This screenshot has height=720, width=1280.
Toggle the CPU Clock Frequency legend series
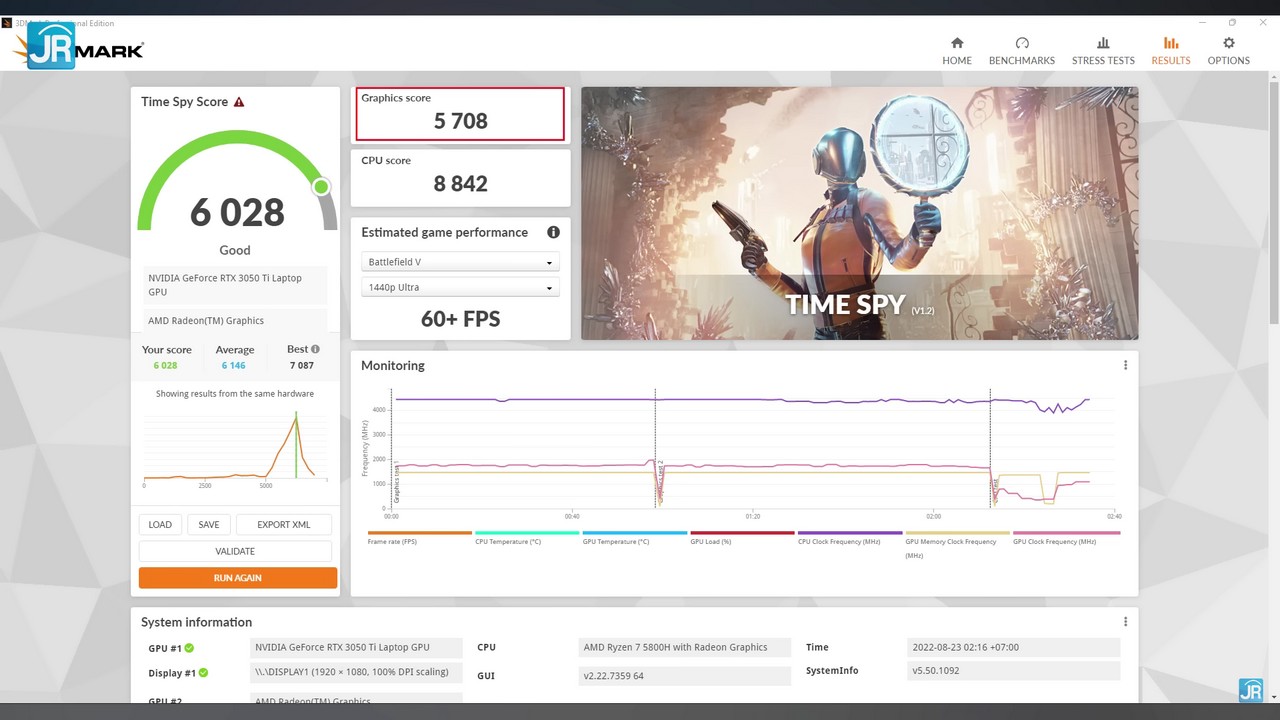839,541
